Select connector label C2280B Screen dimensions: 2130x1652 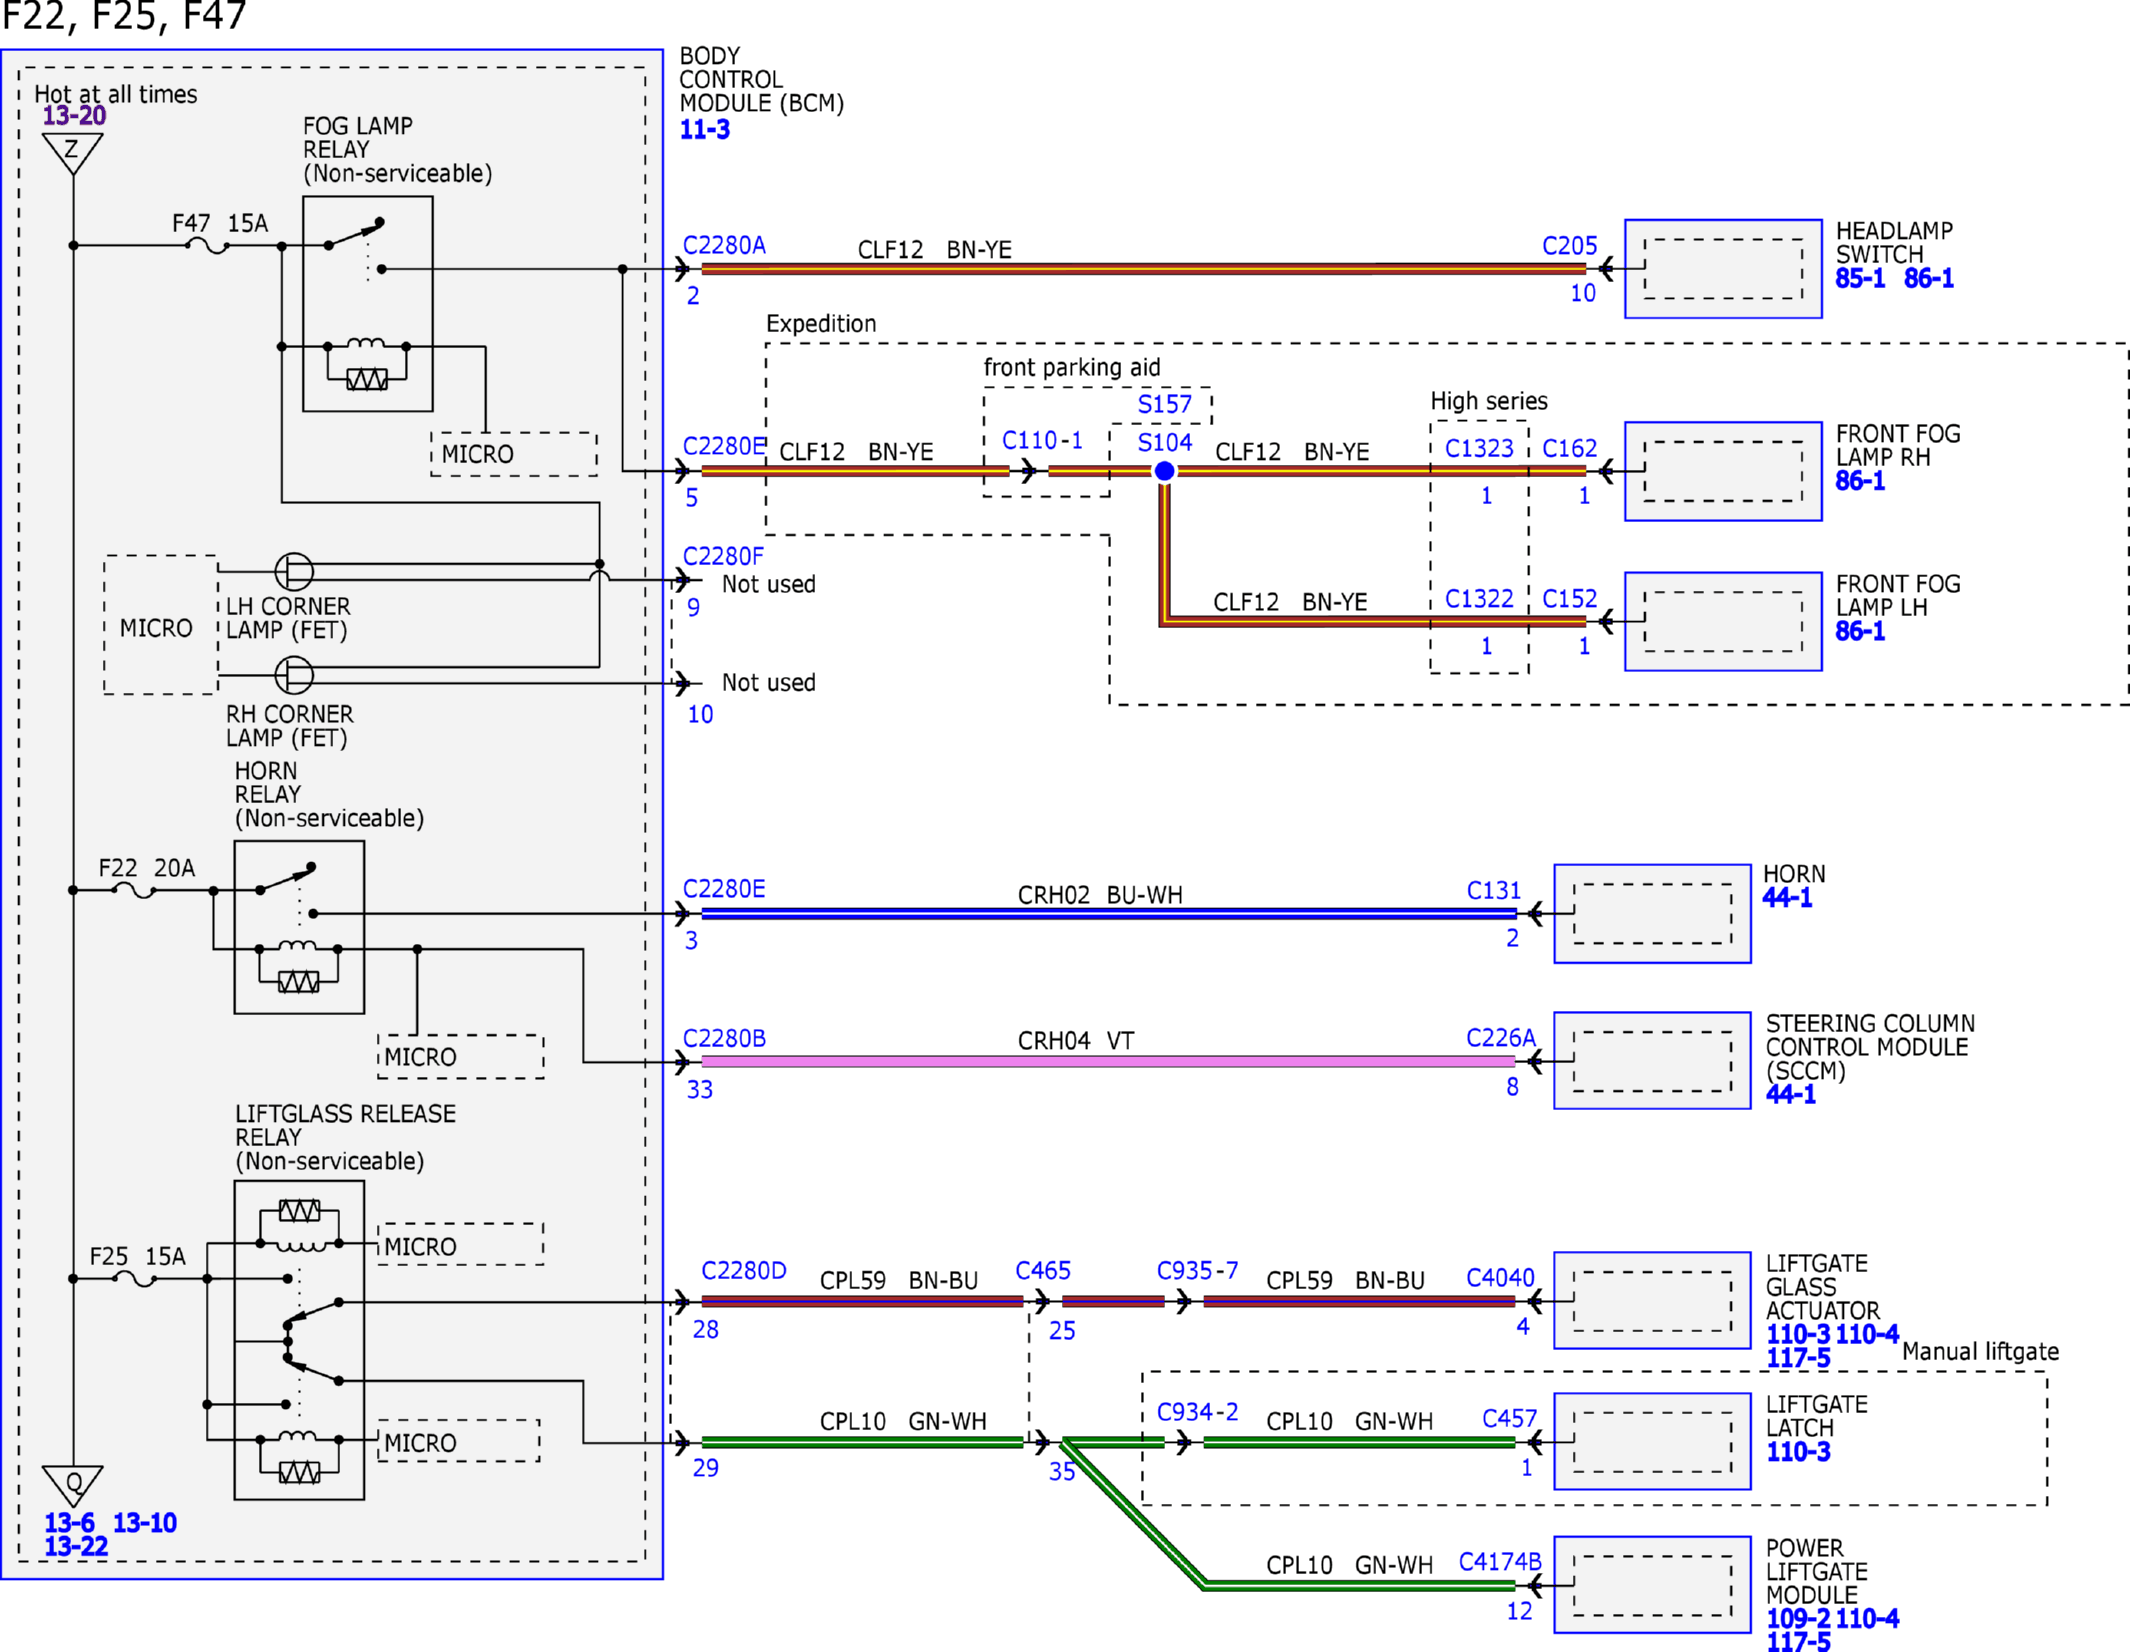click(x=724, y=1038)
